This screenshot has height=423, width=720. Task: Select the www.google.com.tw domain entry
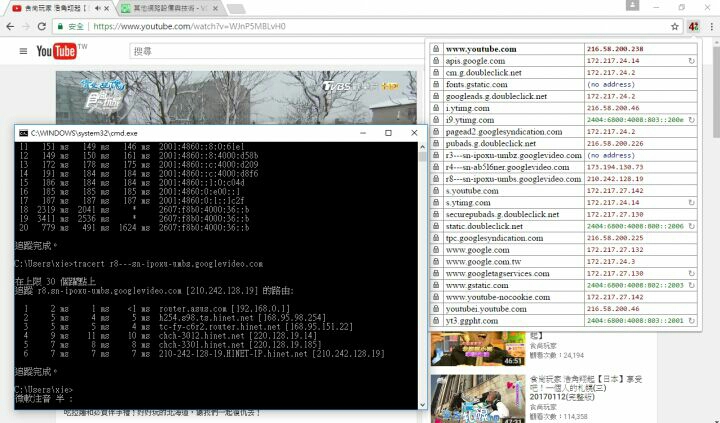483,262
